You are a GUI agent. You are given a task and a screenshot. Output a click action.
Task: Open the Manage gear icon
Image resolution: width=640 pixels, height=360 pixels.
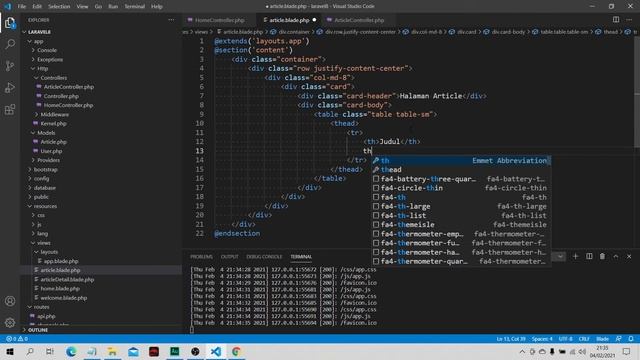click(10, 323)
